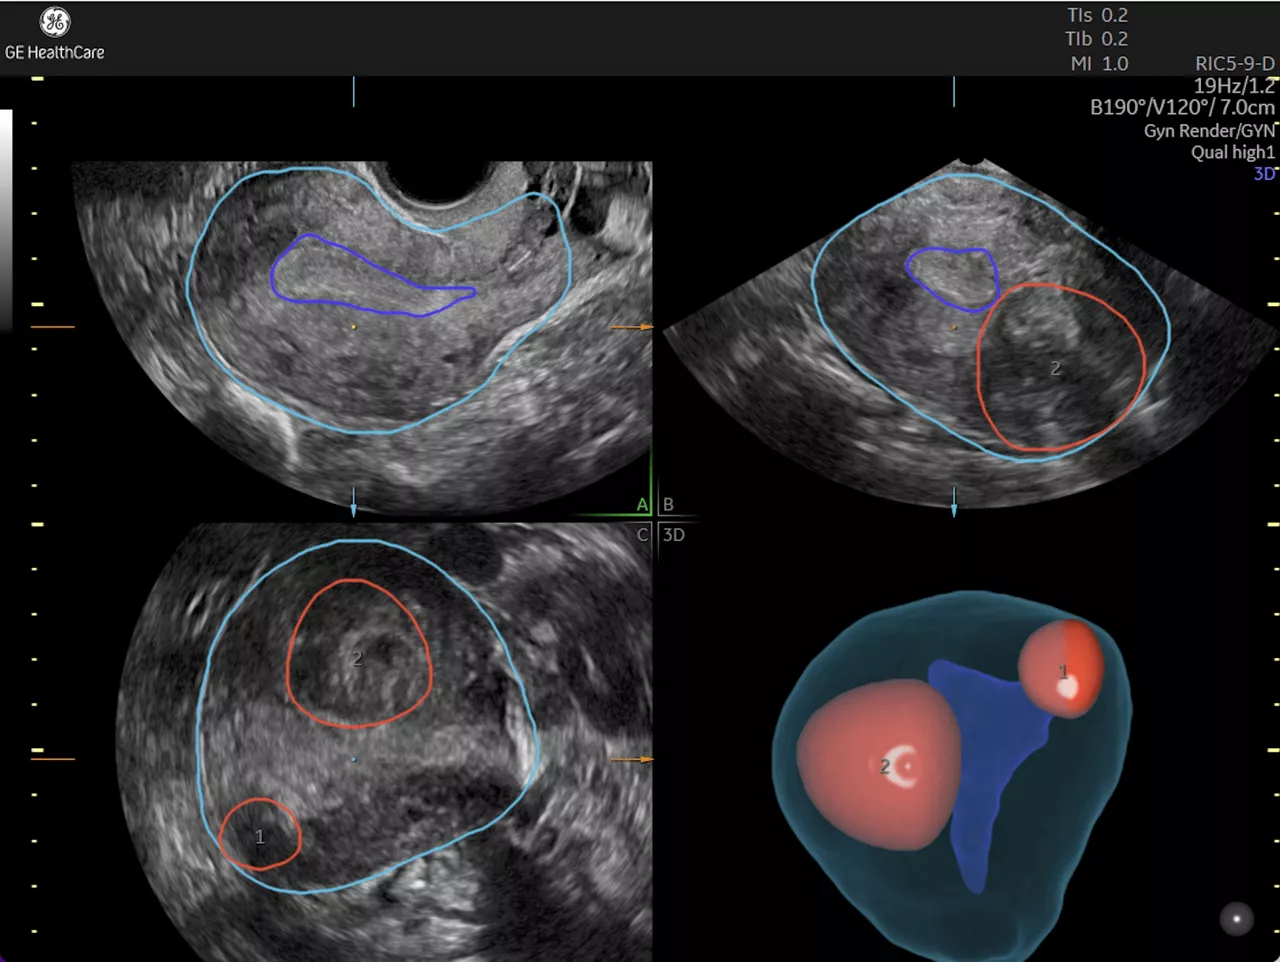Screen dimensions: 1280x962
Task: Click the orange arrow right of plane A
Action: [631, 327]
